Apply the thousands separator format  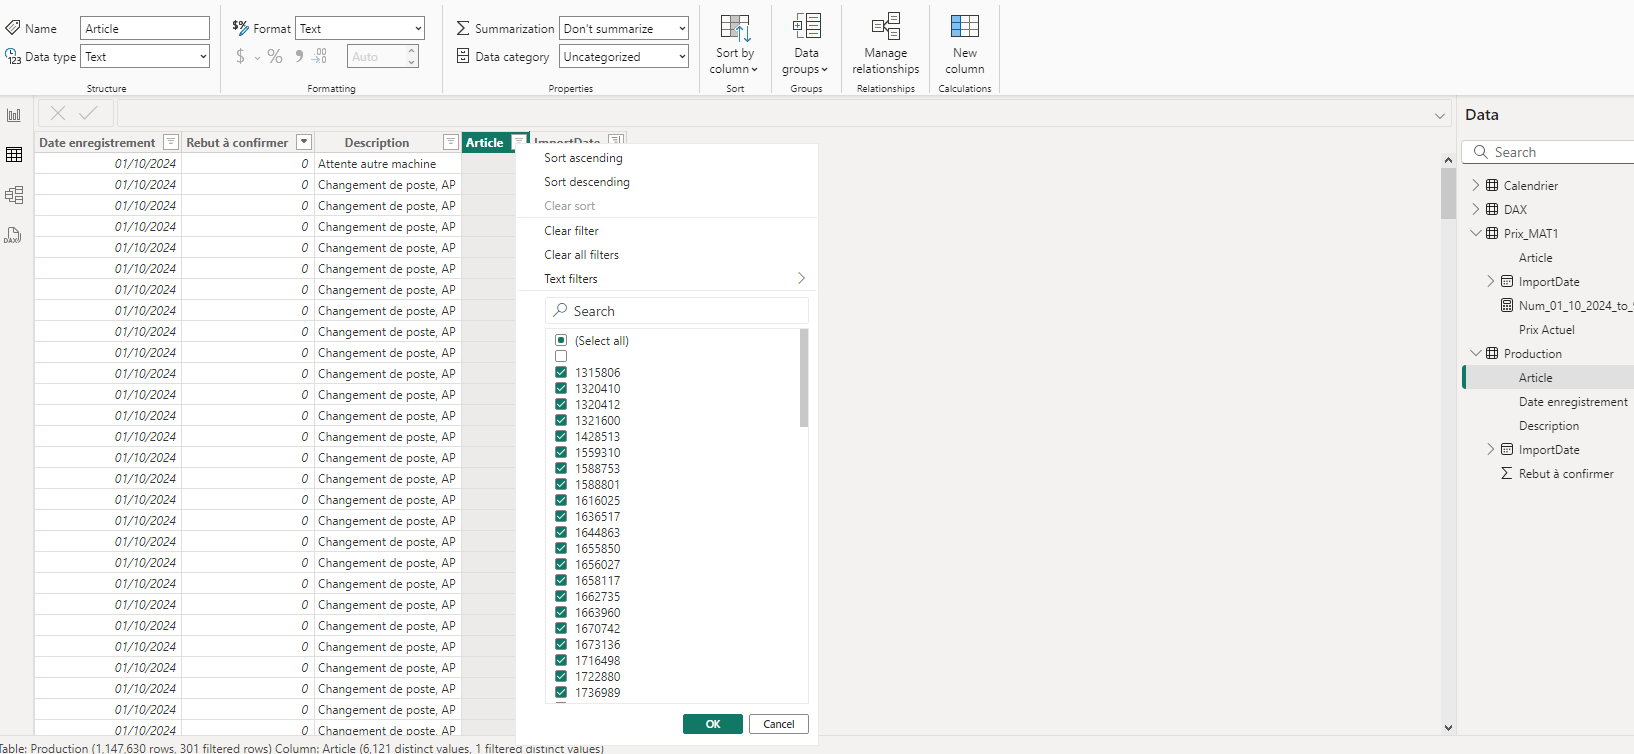(x=299, y=57)
